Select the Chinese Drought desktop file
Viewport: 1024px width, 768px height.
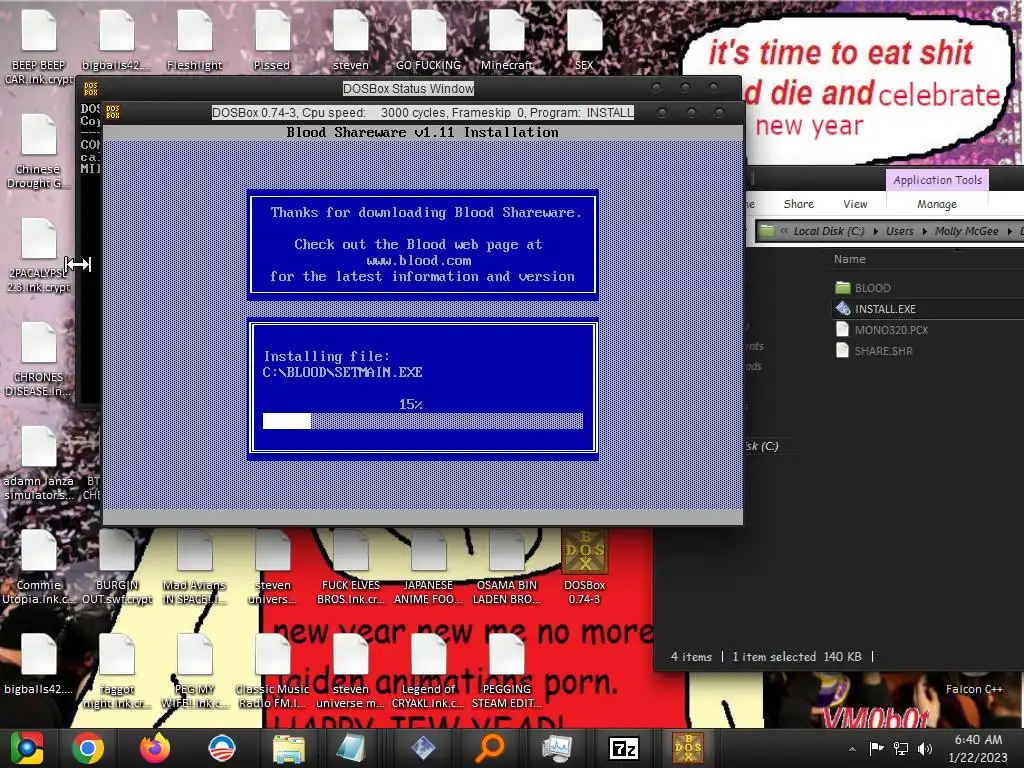click(39, 151)
